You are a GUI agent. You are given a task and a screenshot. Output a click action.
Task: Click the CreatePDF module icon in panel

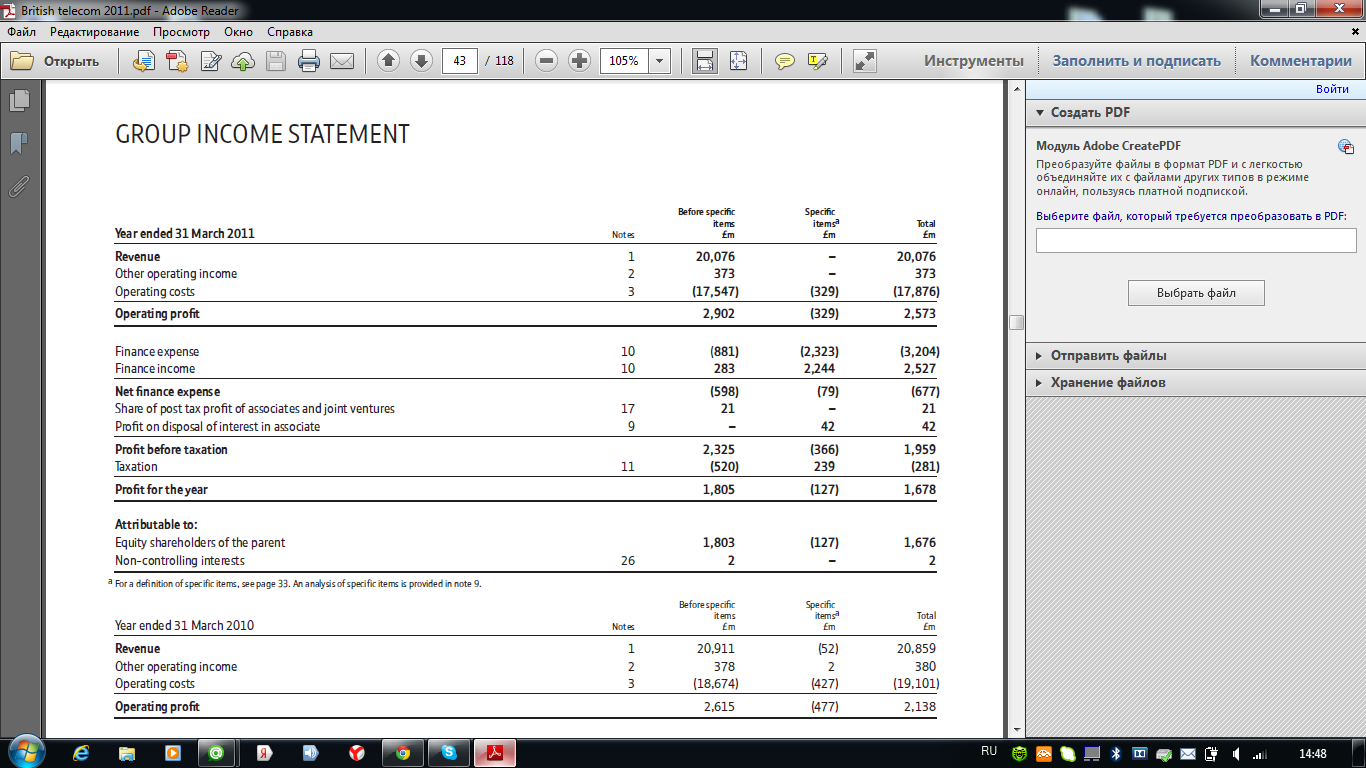tap(1345, 147)
